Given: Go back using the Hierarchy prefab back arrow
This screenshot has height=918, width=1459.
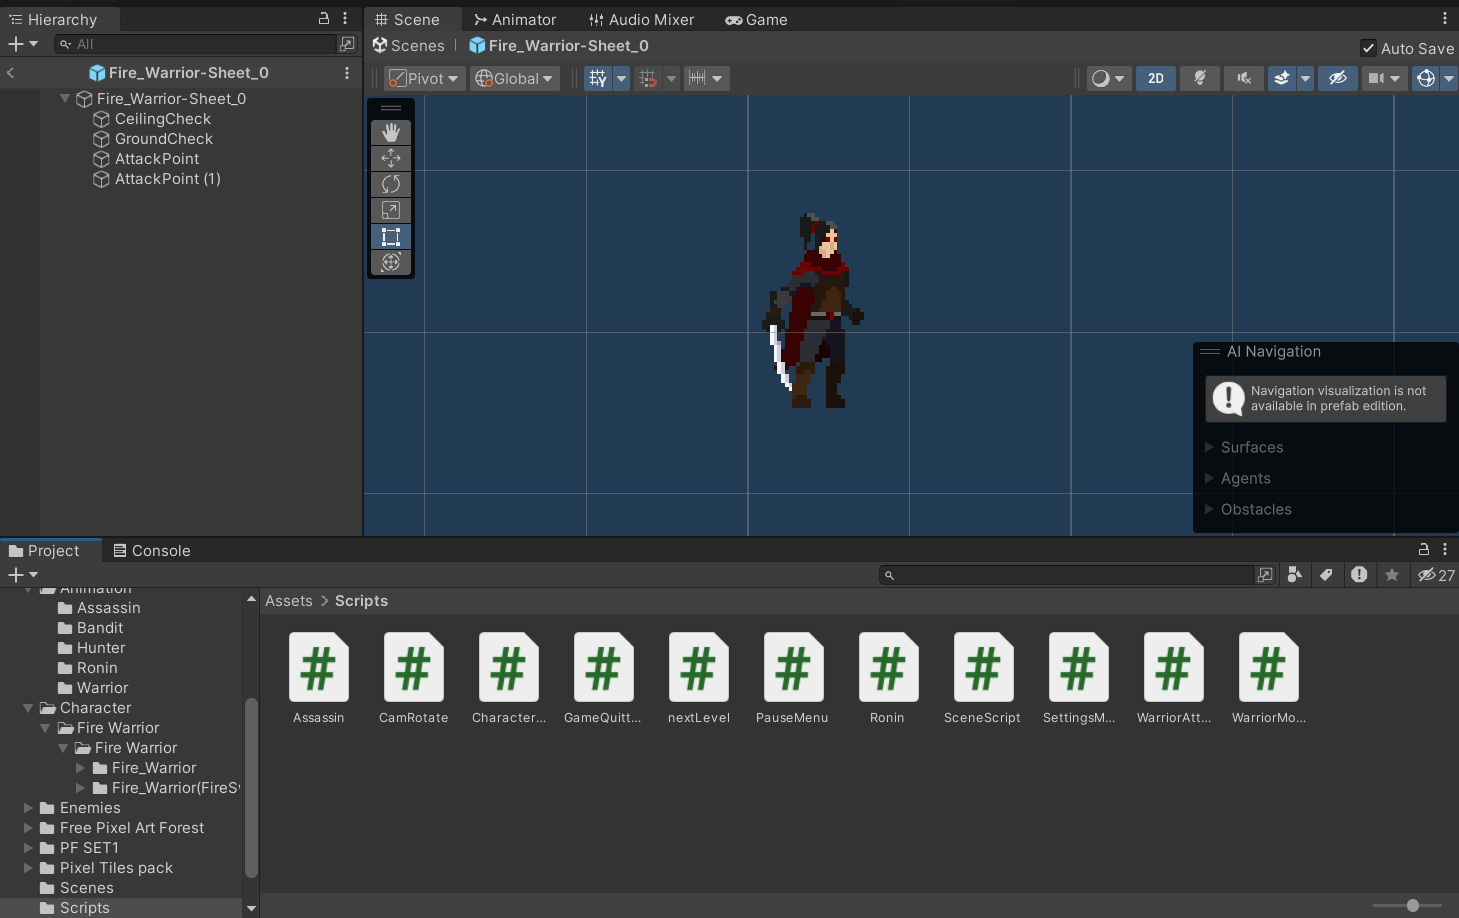Looking at the screenshot, I should tap(10, 73).
